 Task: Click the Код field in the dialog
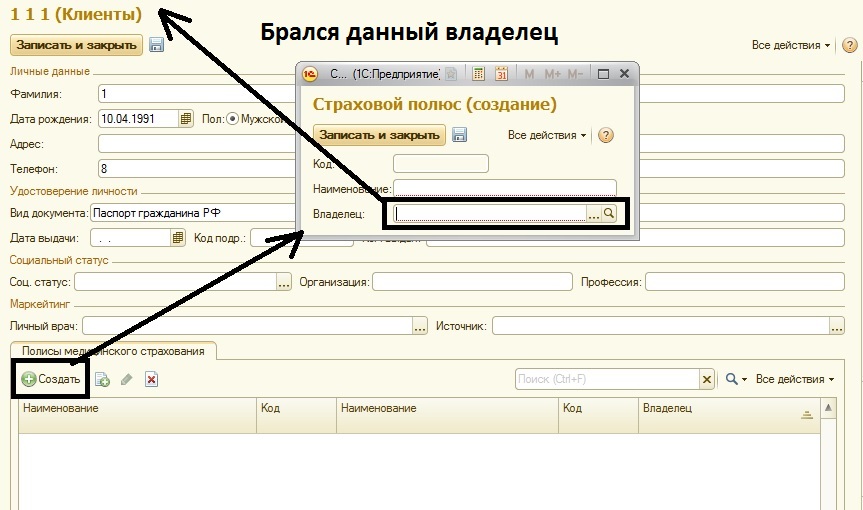click(441, 163)
